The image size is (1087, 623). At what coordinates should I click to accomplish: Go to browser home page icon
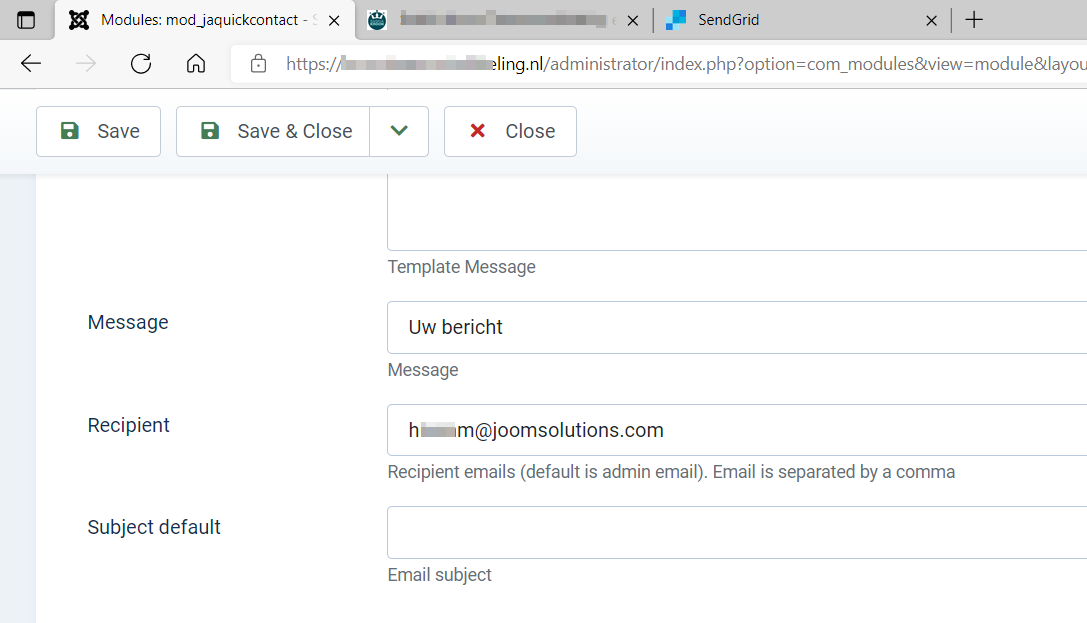tap(196, 64)
